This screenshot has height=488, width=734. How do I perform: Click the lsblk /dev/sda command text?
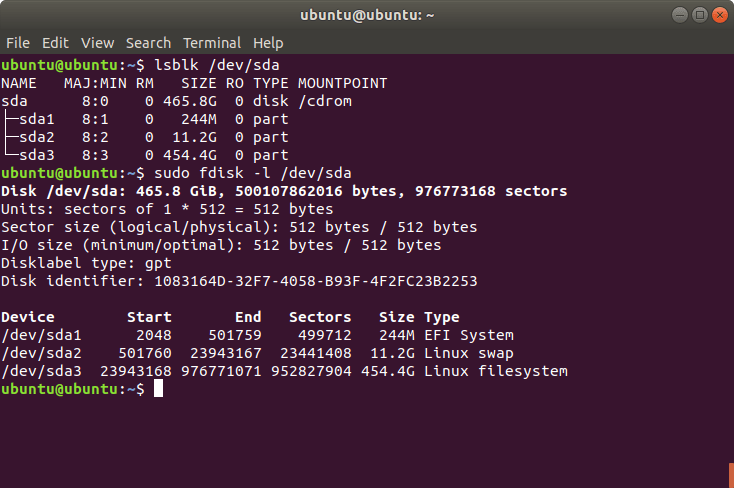click(x=217, y=65)
